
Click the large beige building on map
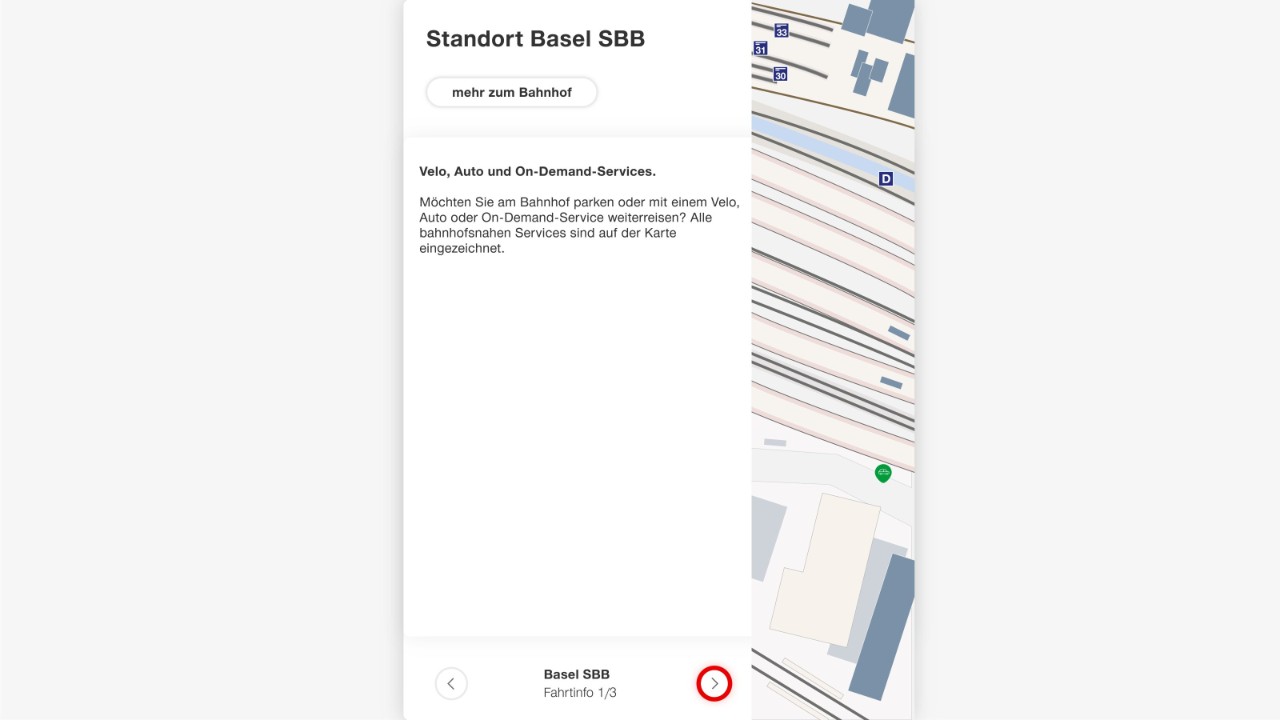click(824, 570)
